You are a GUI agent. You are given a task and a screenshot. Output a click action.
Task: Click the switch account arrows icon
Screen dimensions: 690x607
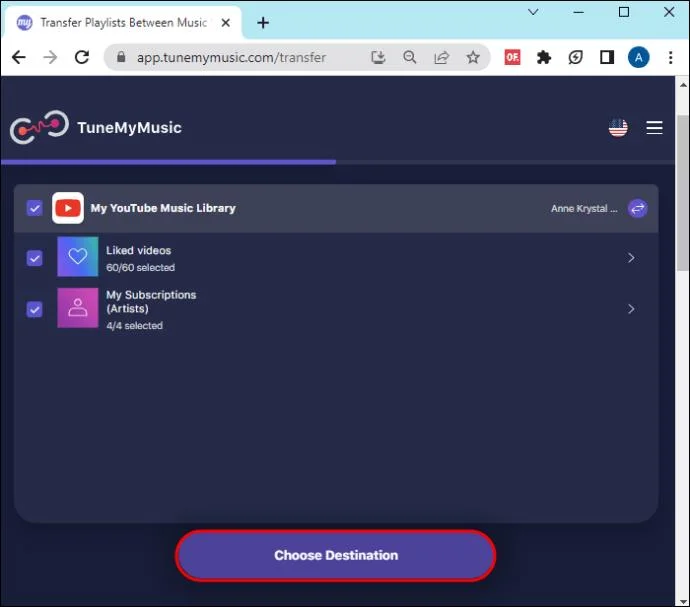[637, 208]
